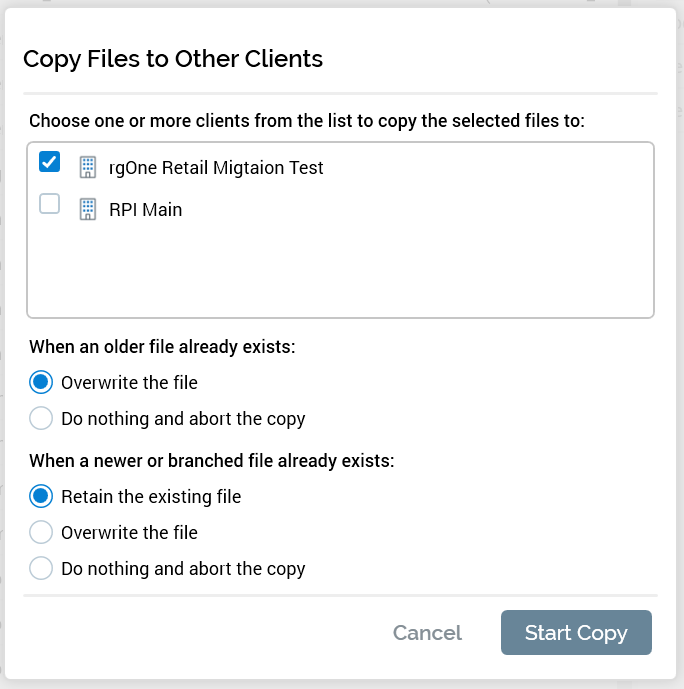
Task: Click the Retain the existing file label text
Action: coord(151,496)
